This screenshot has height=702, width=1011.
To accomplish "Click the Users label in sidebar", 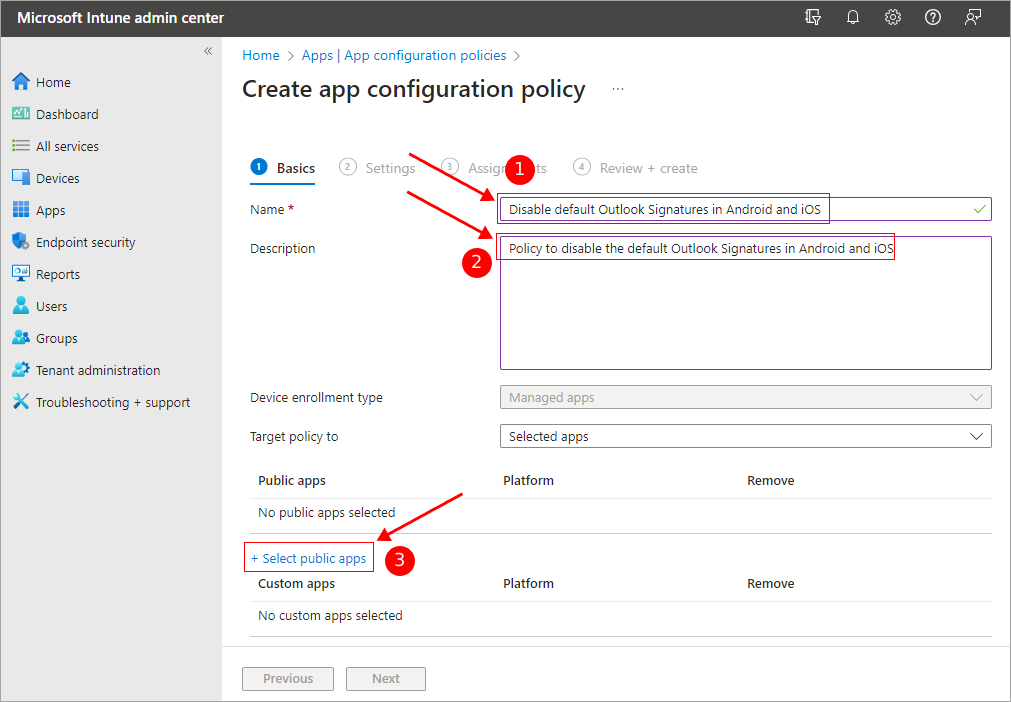I will pos(52,306).
